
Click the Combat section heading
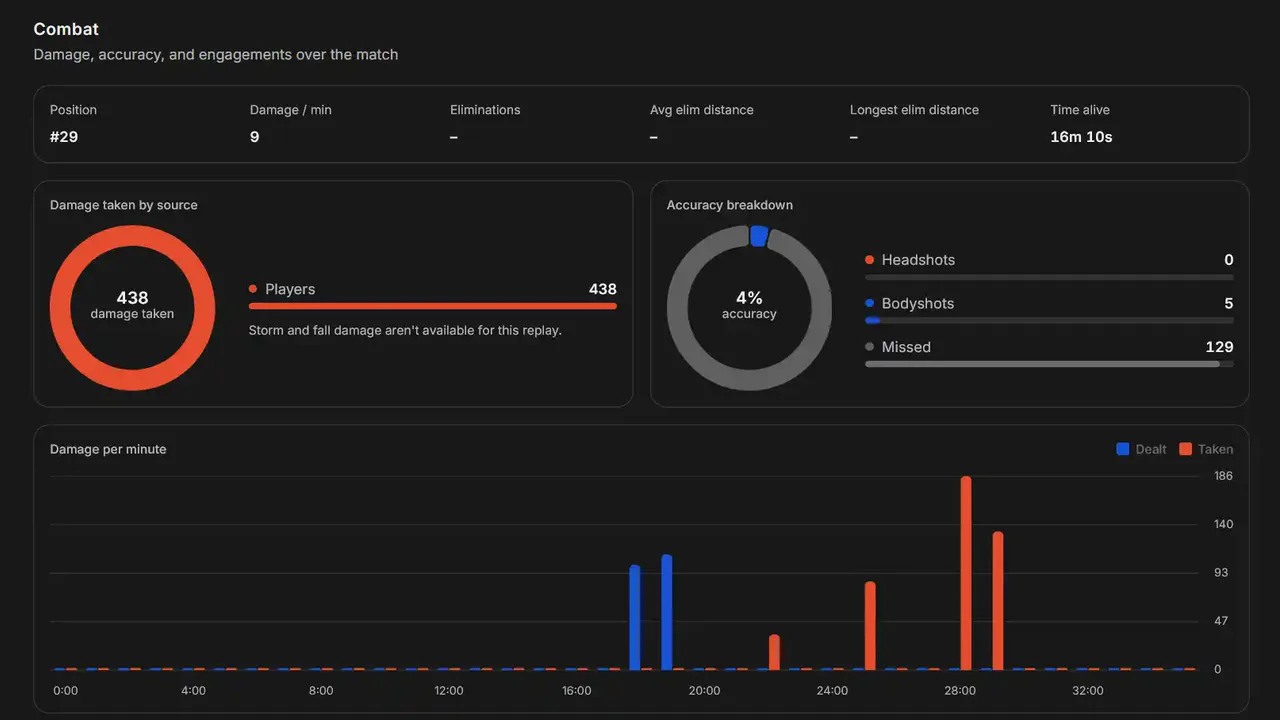66,29
